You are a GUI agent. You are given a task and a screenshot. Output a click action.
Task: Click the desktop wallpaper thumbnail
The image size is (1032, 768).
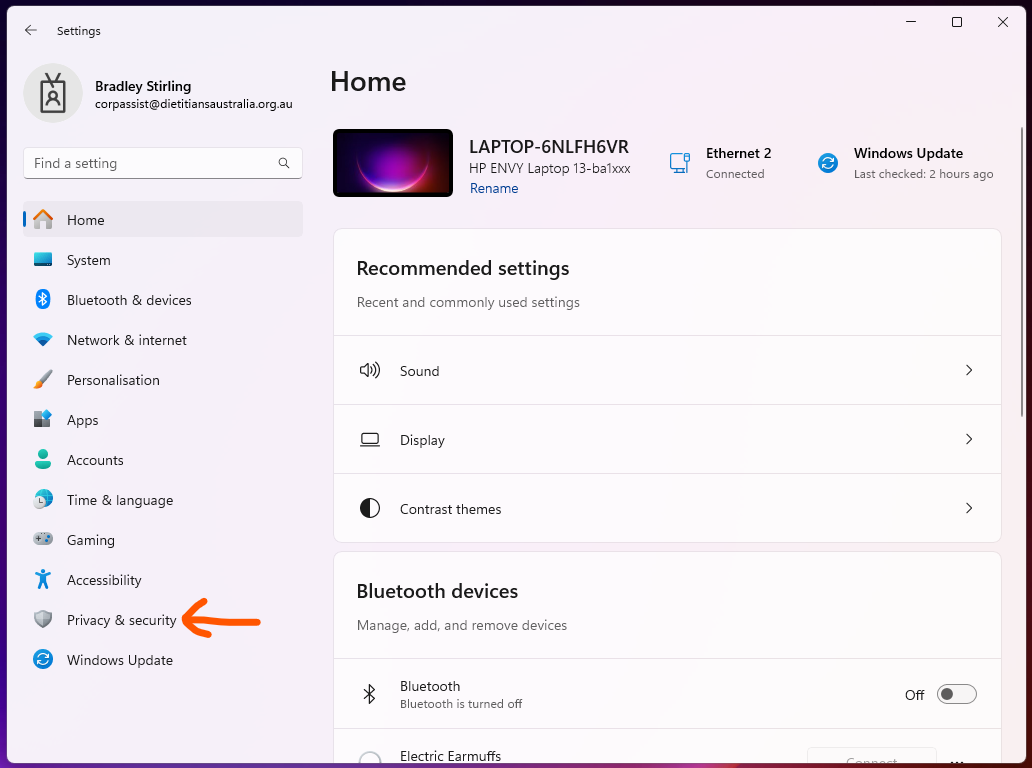(393, 163)
